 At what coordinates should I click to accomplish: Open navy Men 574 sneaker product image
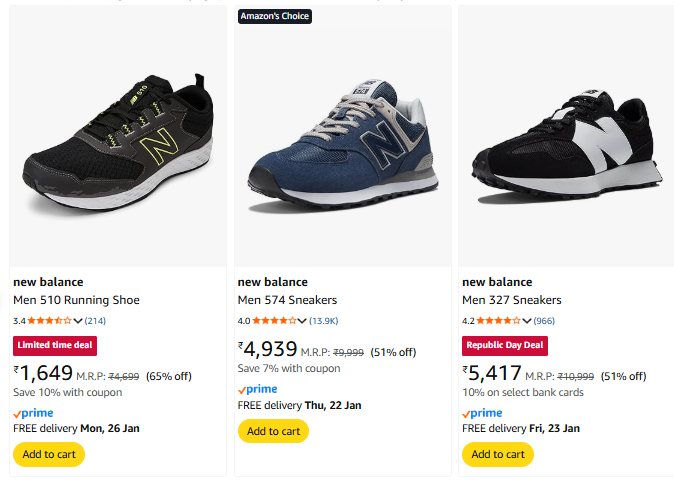(x=342, y=140)
